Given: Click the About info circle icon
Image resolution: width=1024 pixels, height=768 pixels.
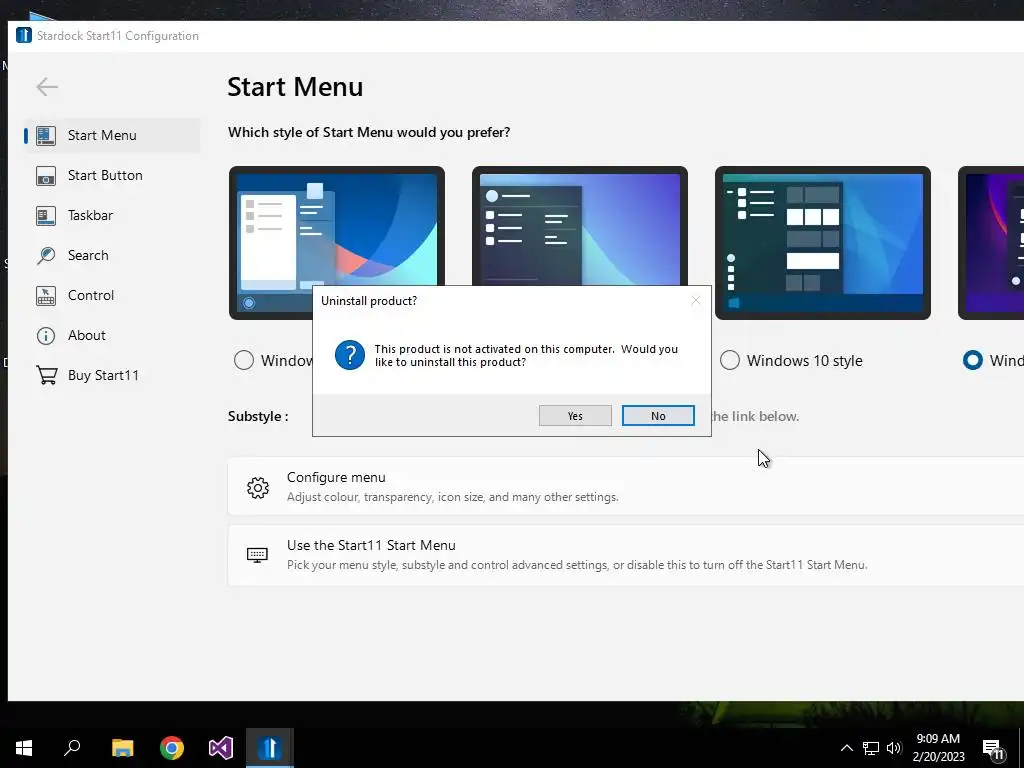Looking at the screenshot, I should pyautogui.click(x=46, y=336).
